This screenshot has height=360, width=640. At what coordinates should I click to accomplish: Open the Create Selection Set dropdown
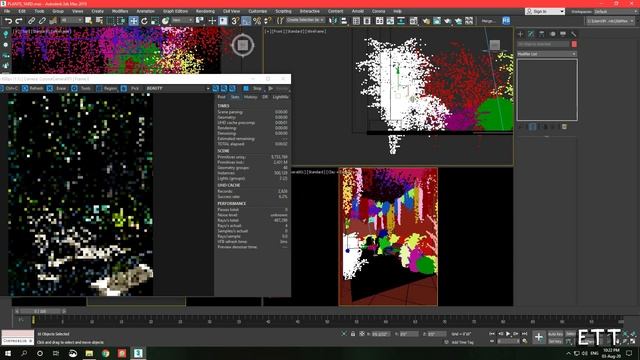coord(305,20)
